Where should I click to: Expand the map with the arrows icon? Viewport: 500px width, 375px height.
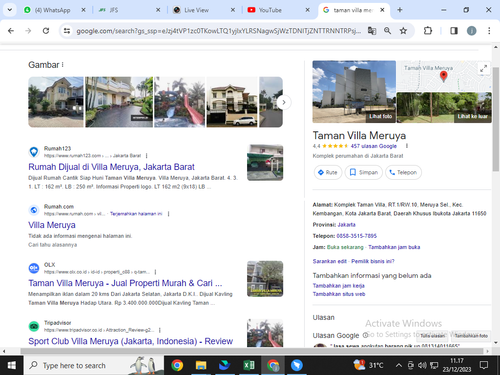483,69
